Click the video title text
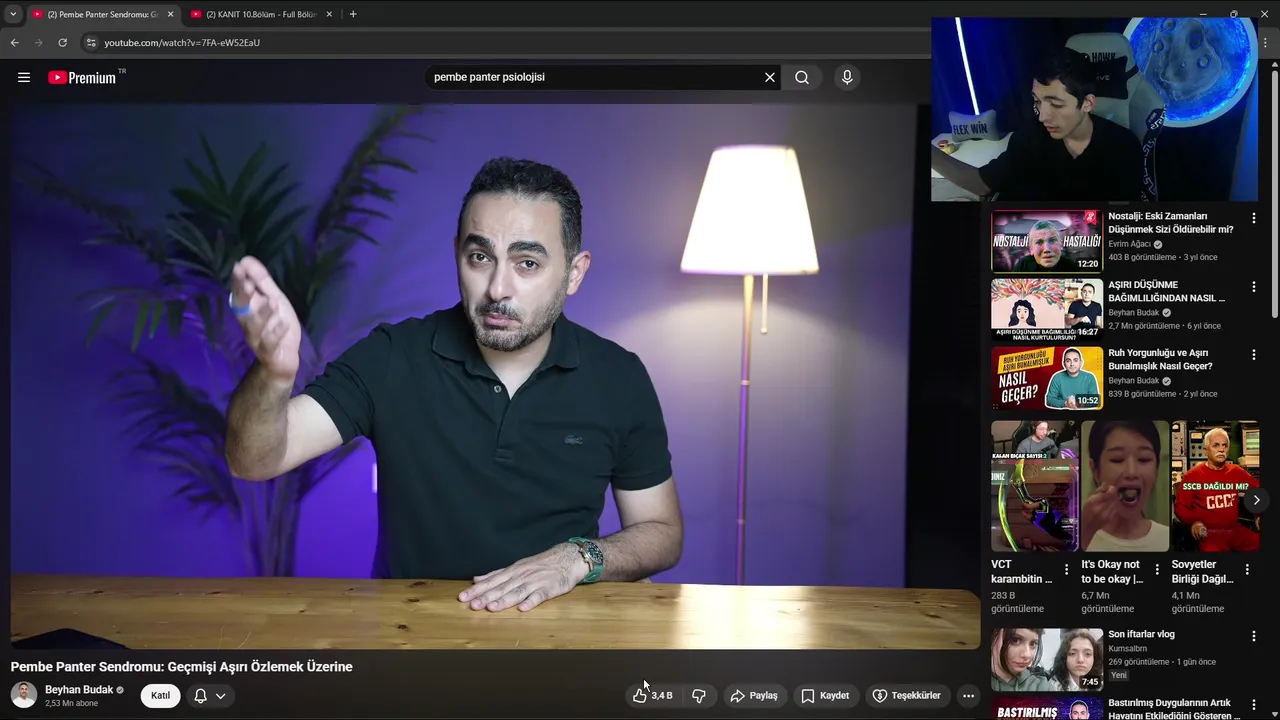 pos(181,667)
